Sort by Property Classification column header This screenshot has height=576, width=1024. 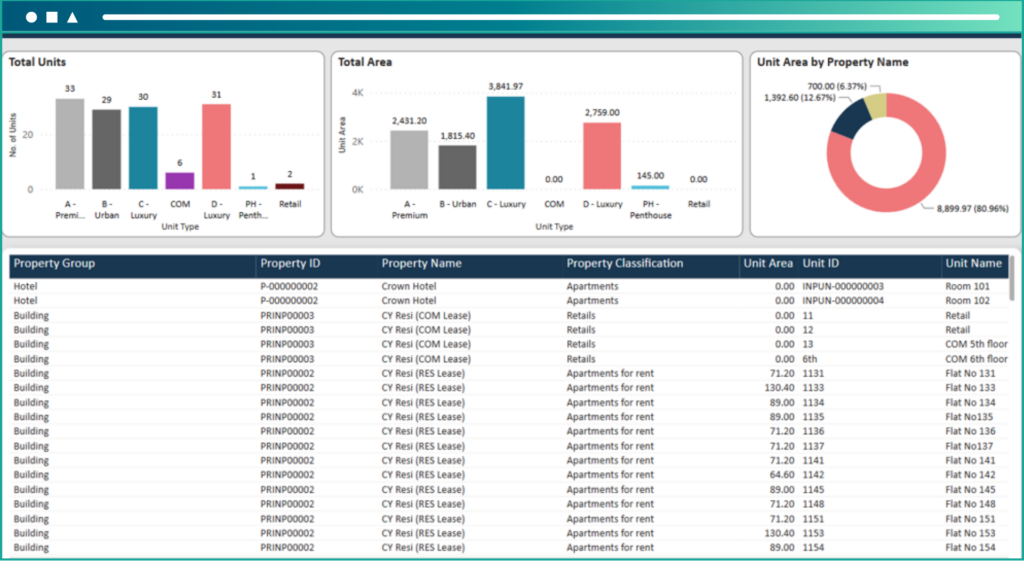pos(624,264)
